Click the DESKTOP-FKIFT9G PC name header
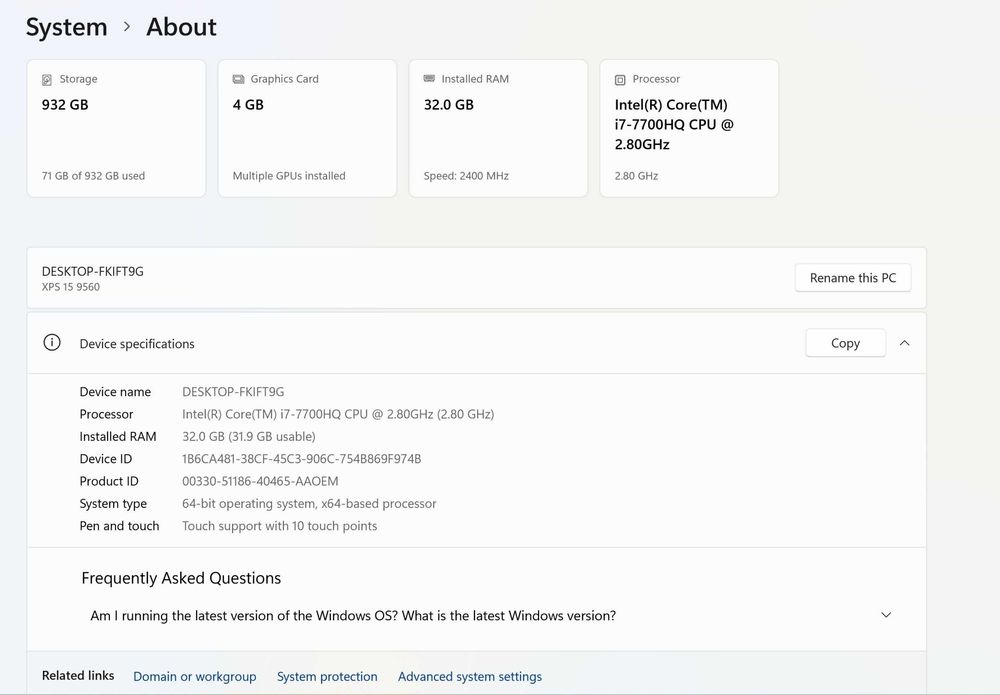 pyautogui.click(x=93, y=271)
